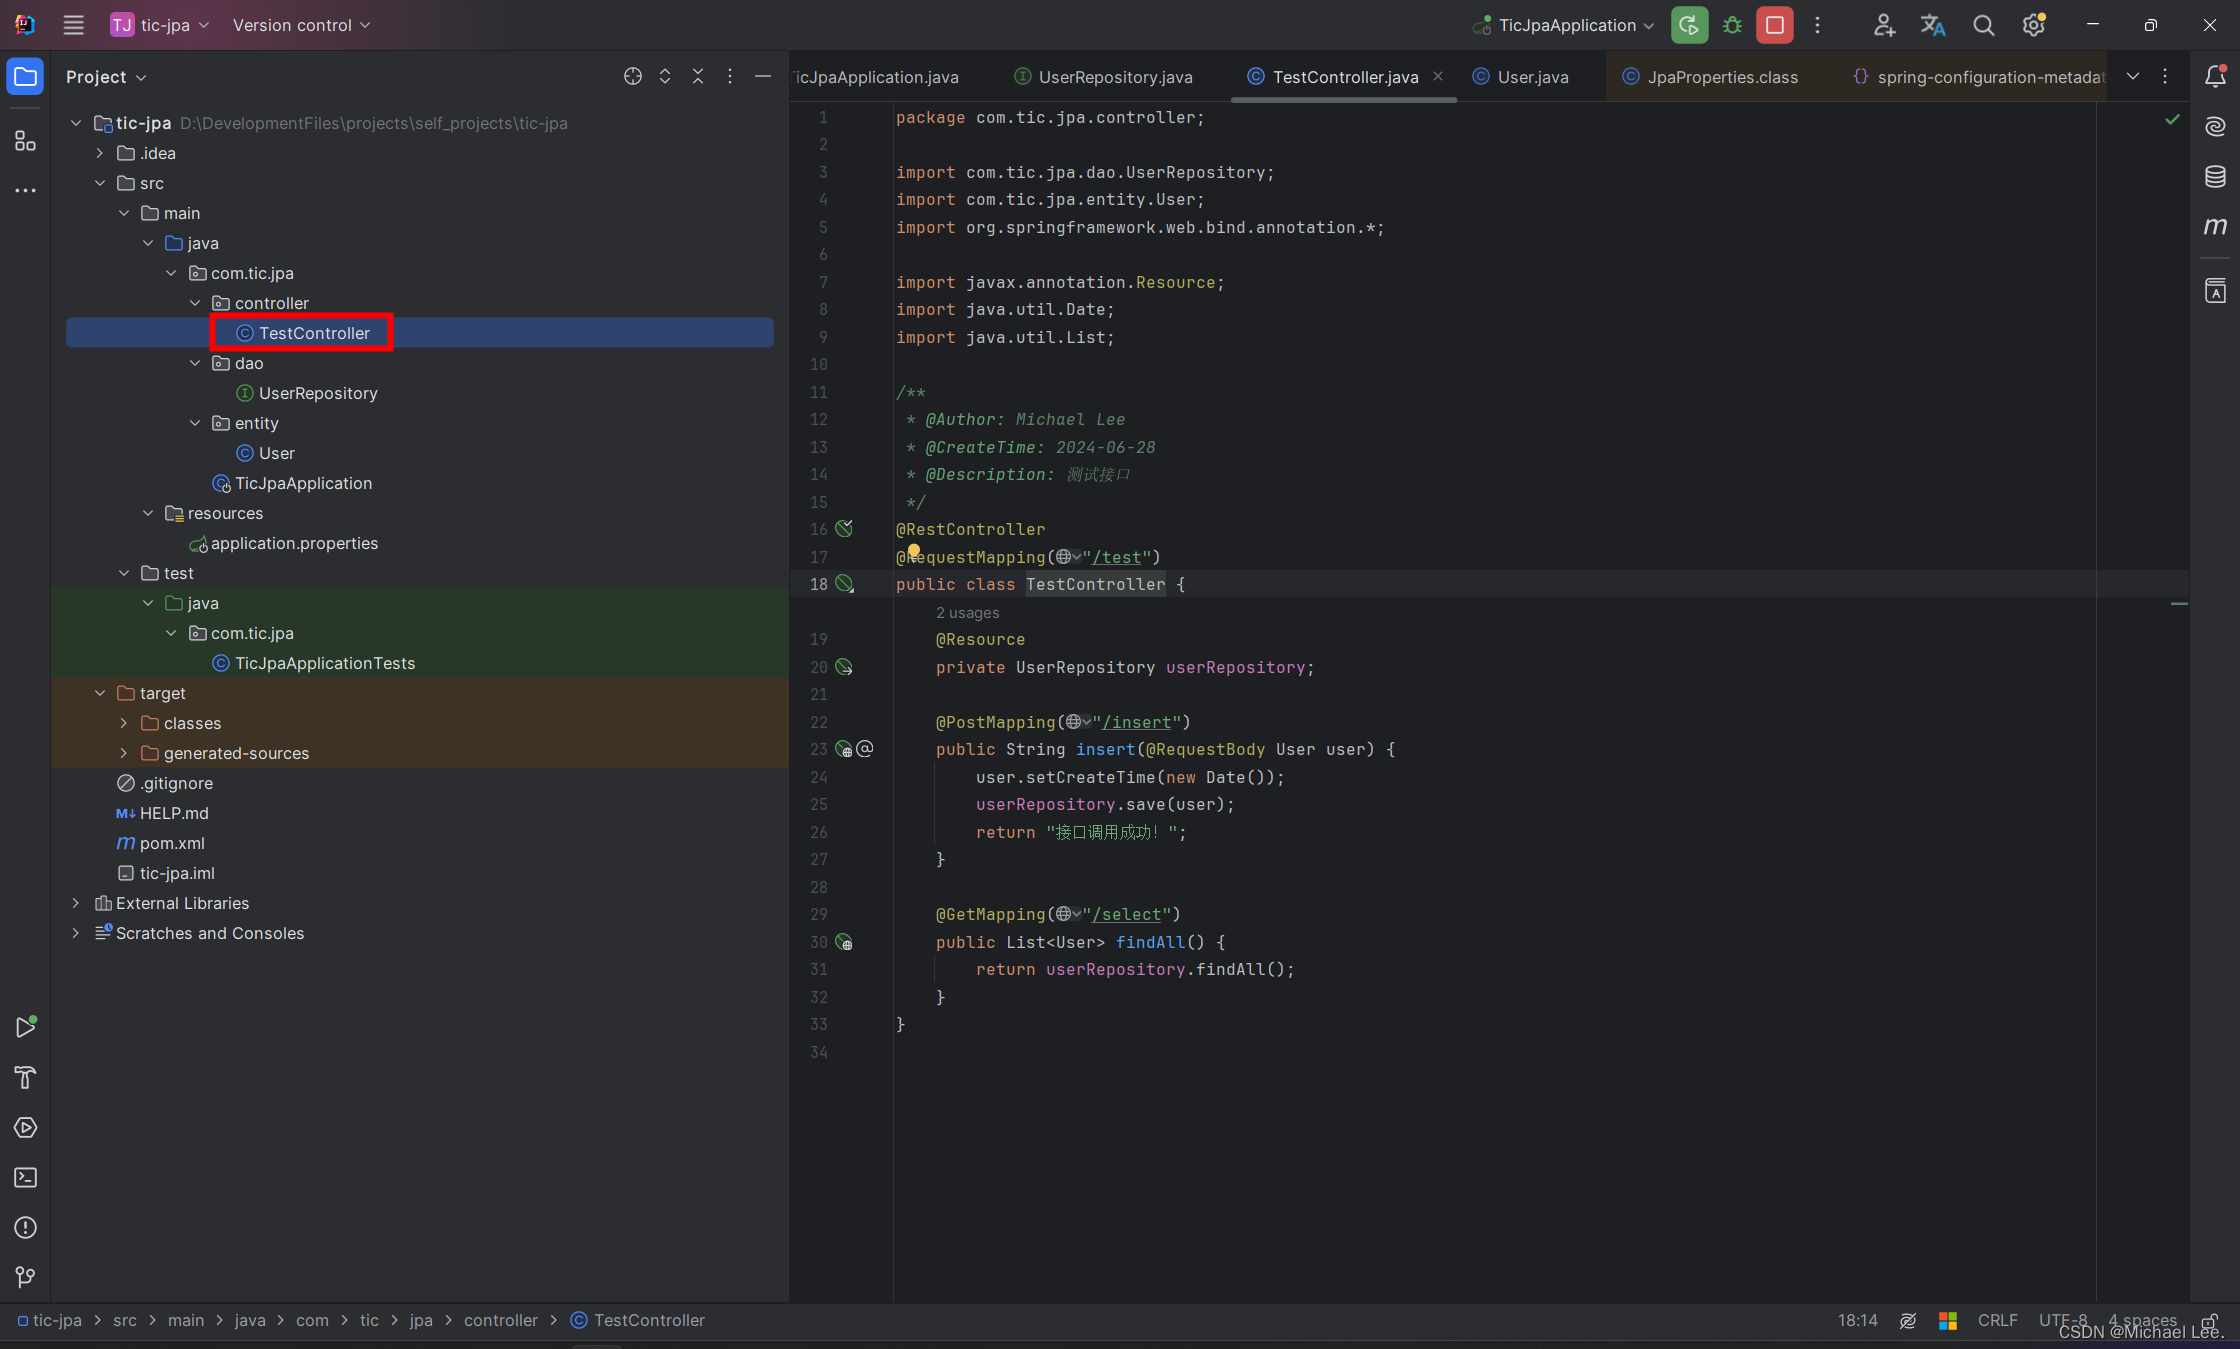Click Select Opened File locate icon
2240x1349 pixels.
click(633, 77)
